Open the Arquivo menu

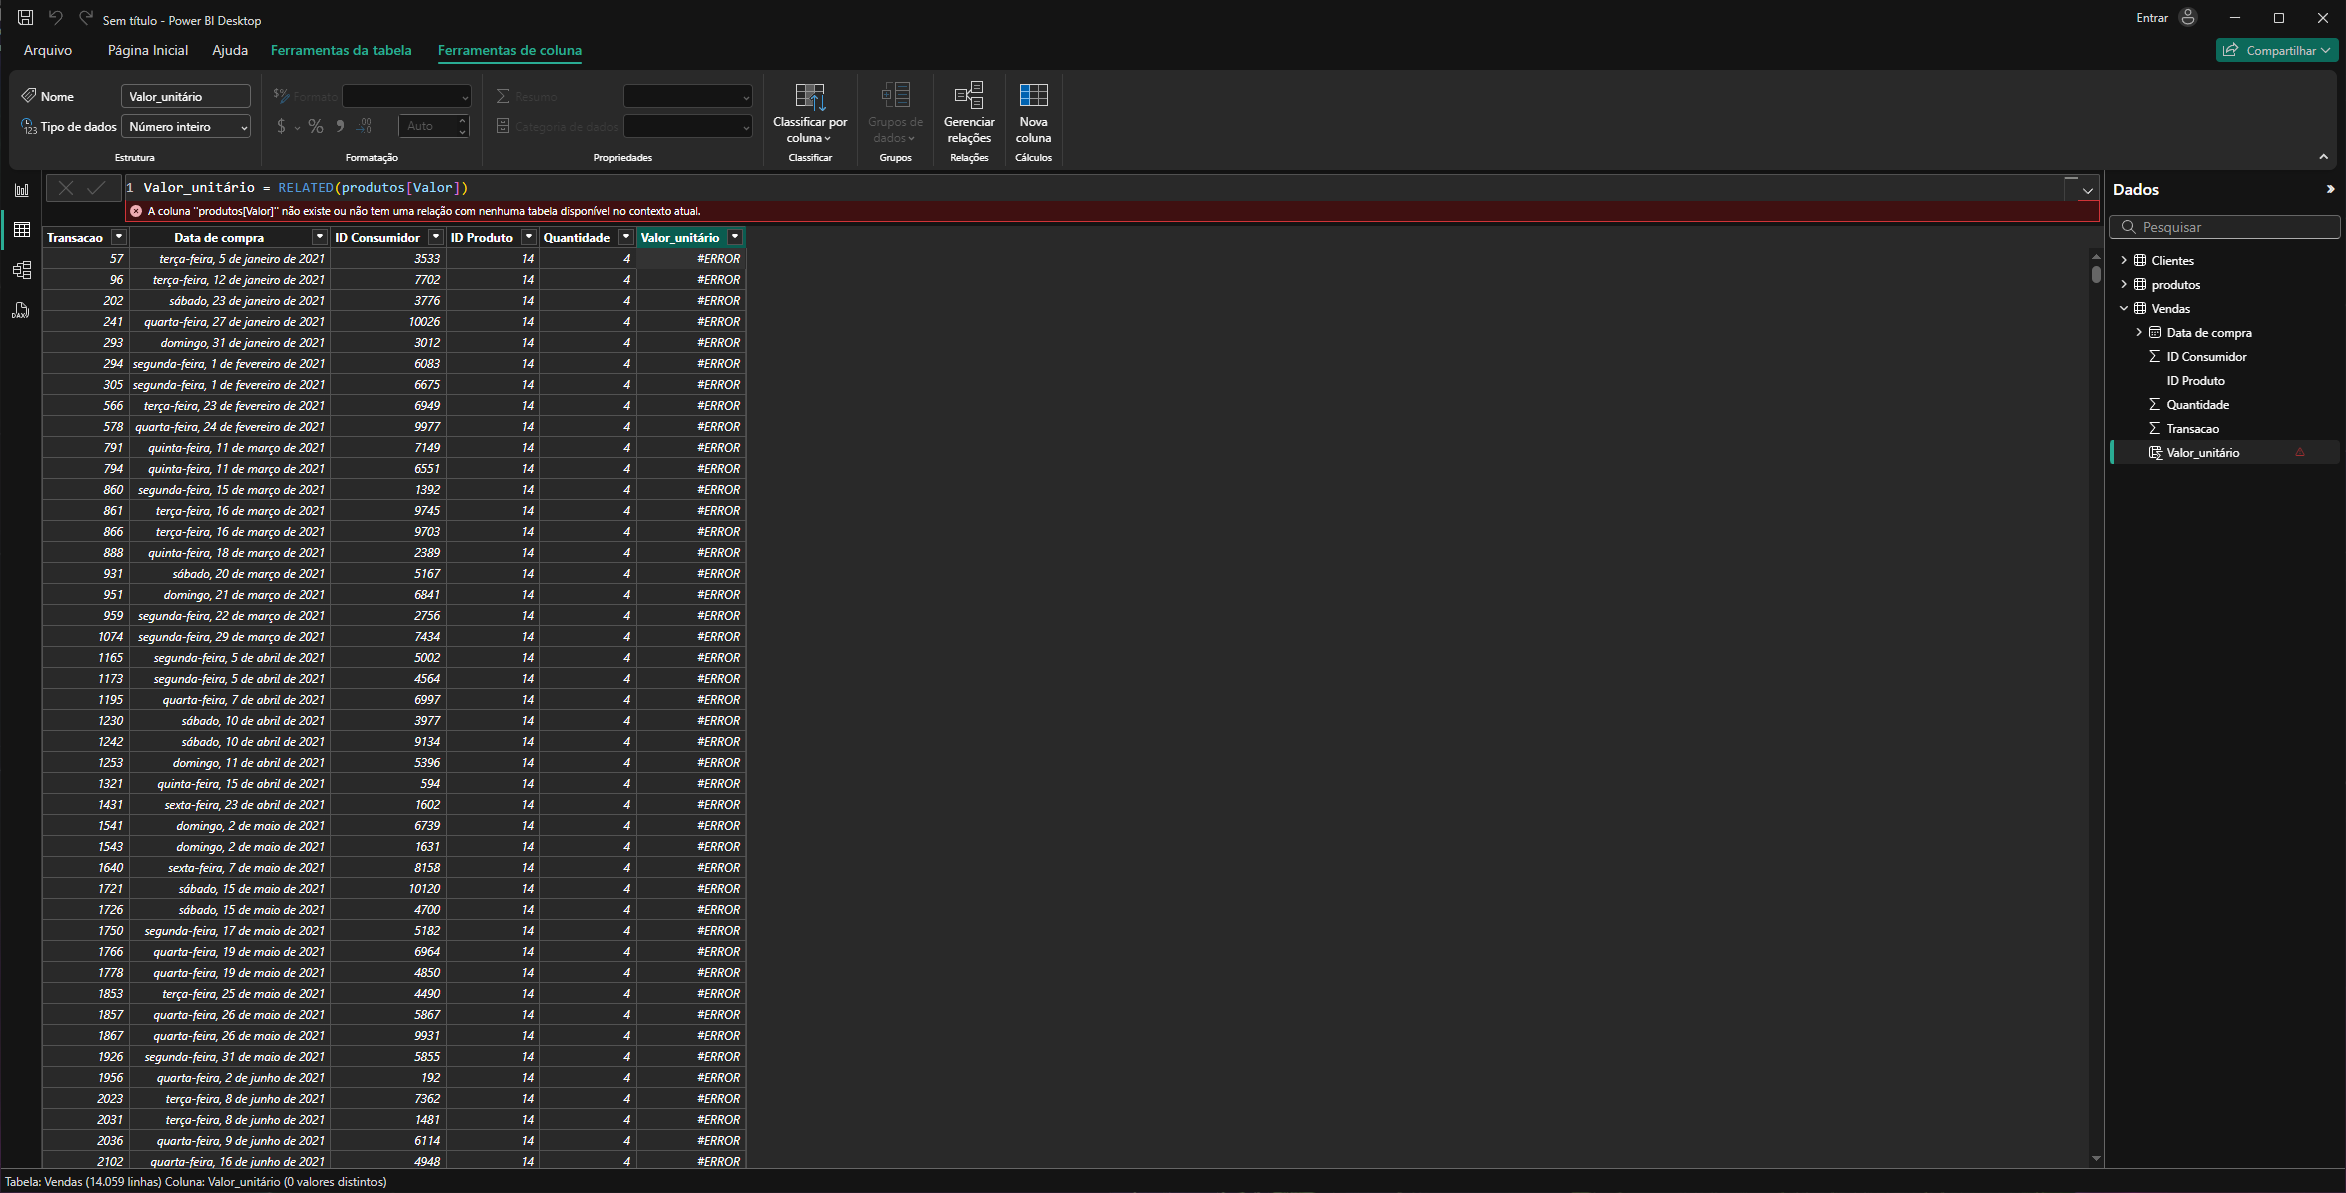[x=48, y=50]
